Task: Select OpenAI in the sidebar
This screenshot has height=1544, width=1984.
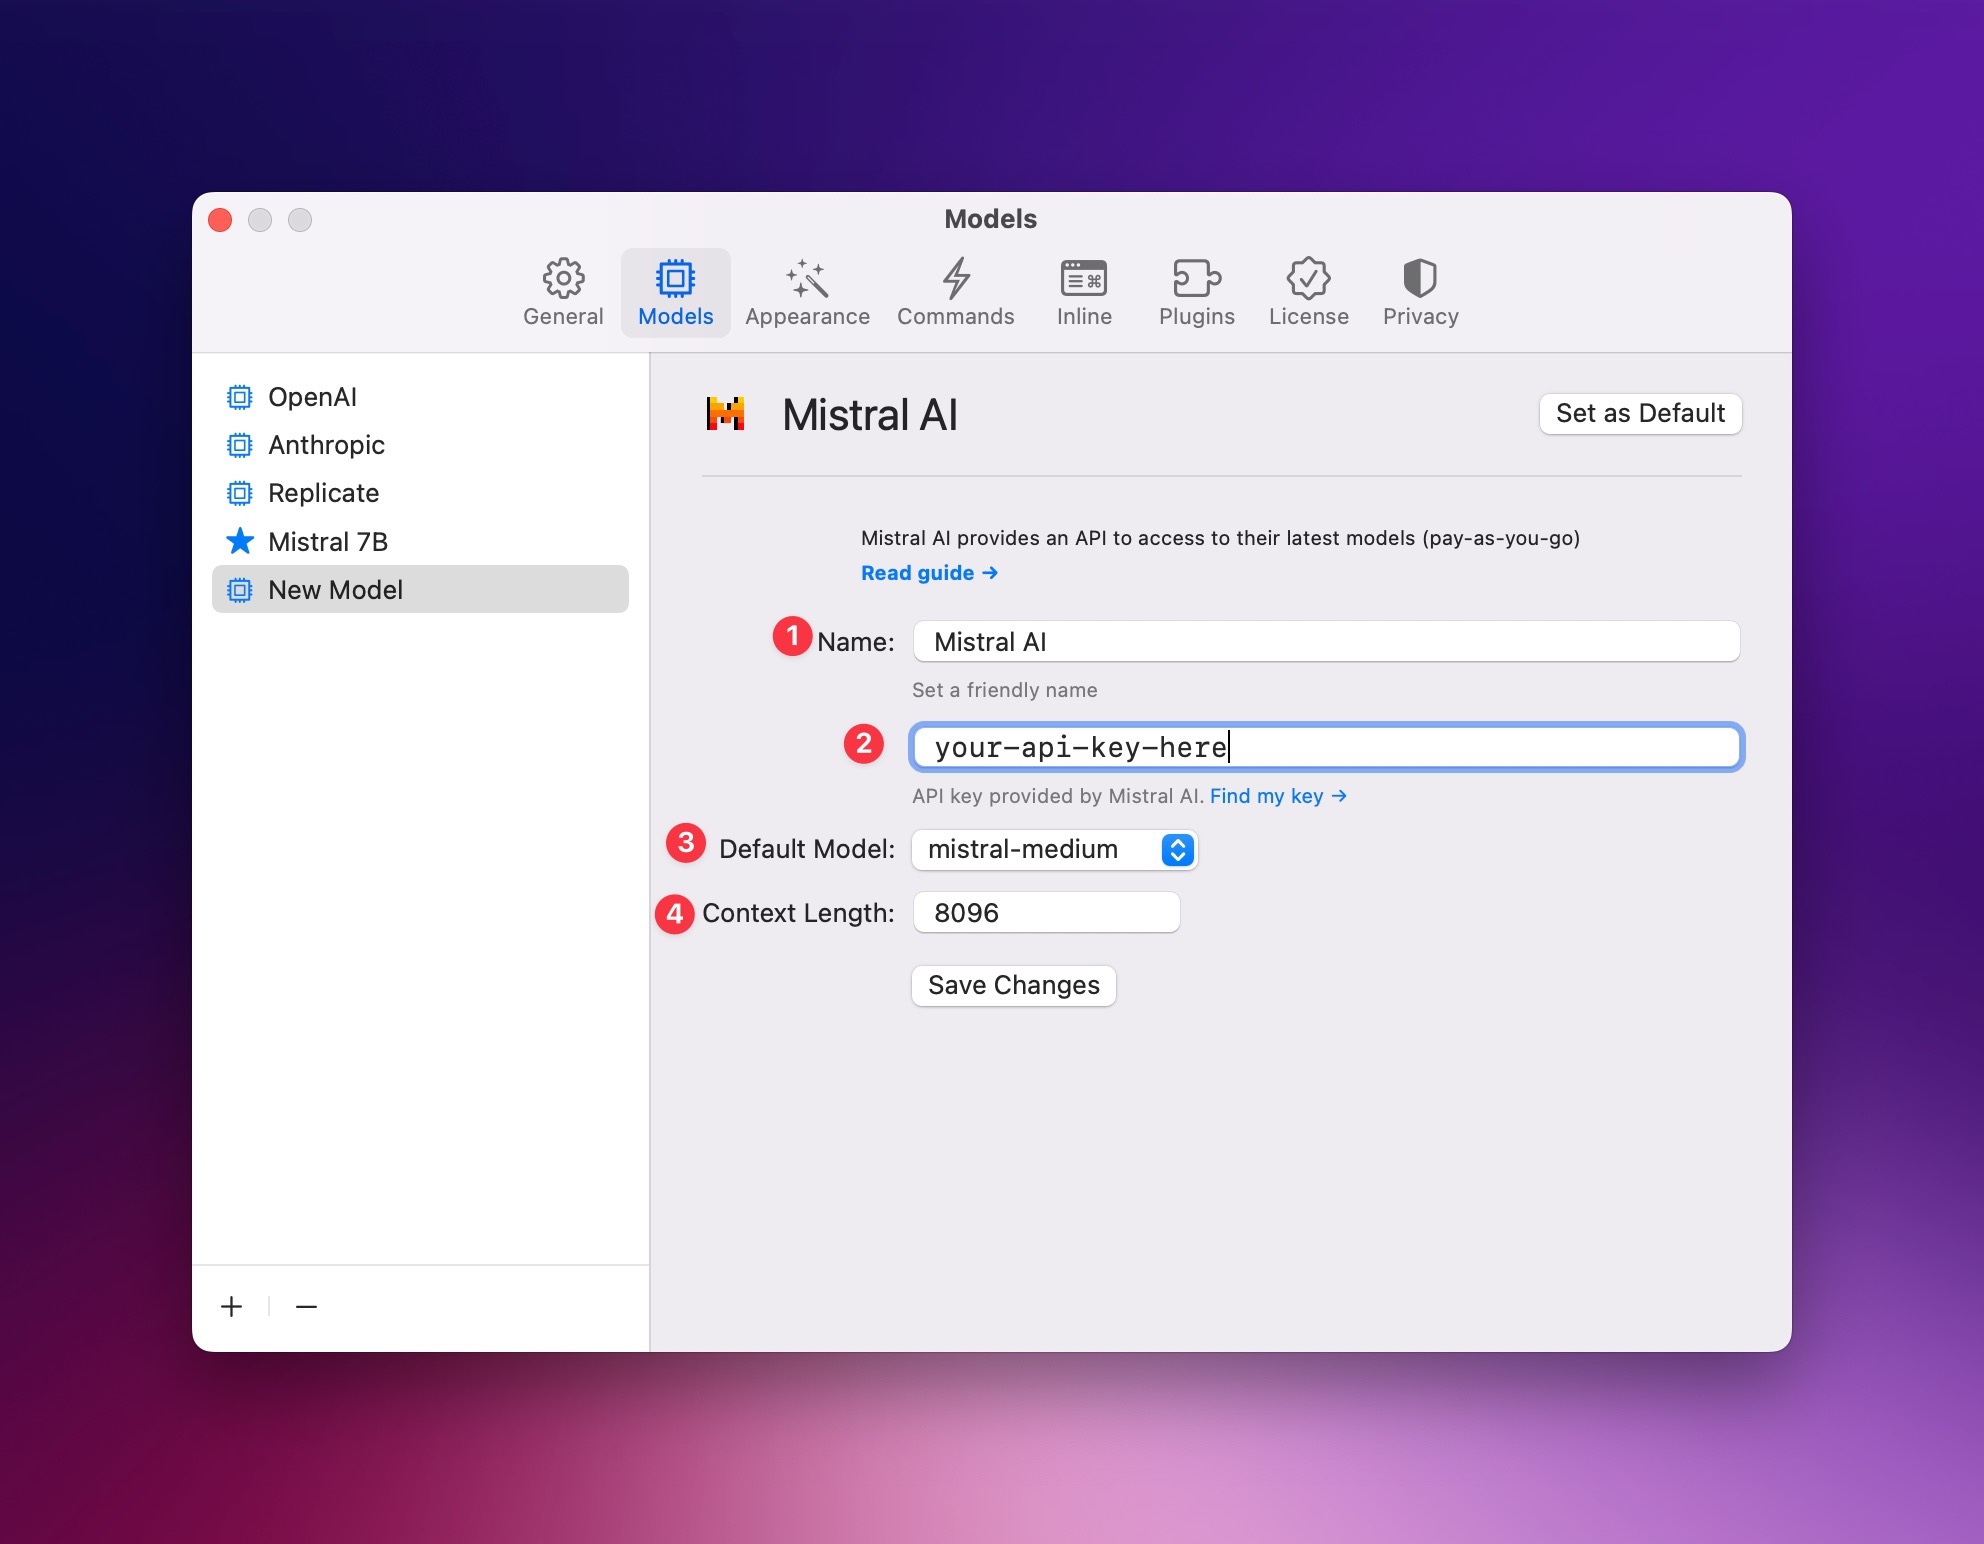Action: tap(312, 397)
